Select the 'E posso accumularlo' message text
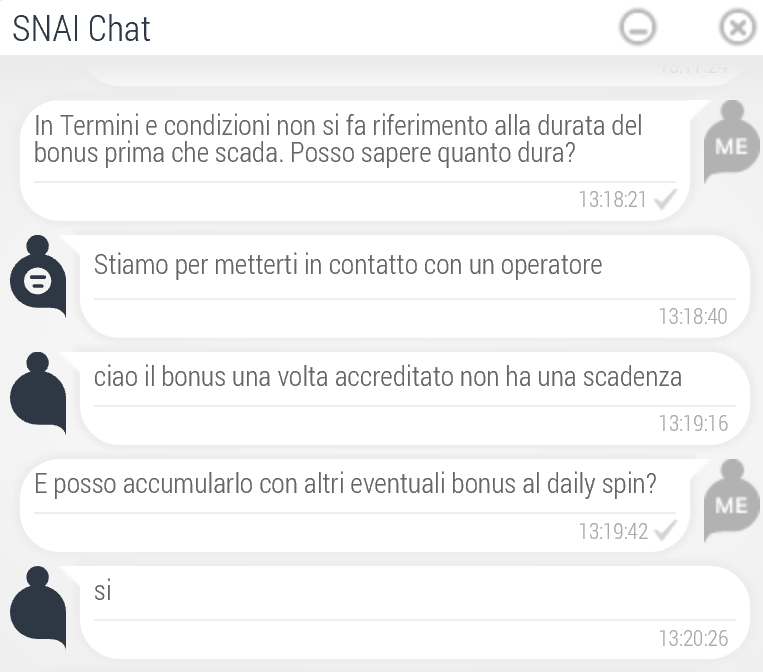Screen dimensions: 763x672 click(345, 485)
